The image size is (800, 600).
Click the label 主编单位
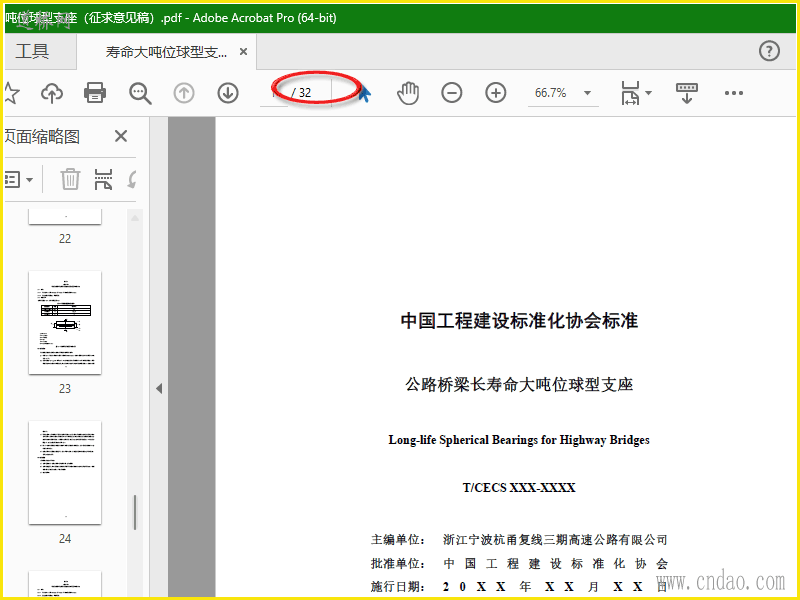[395, 539]
